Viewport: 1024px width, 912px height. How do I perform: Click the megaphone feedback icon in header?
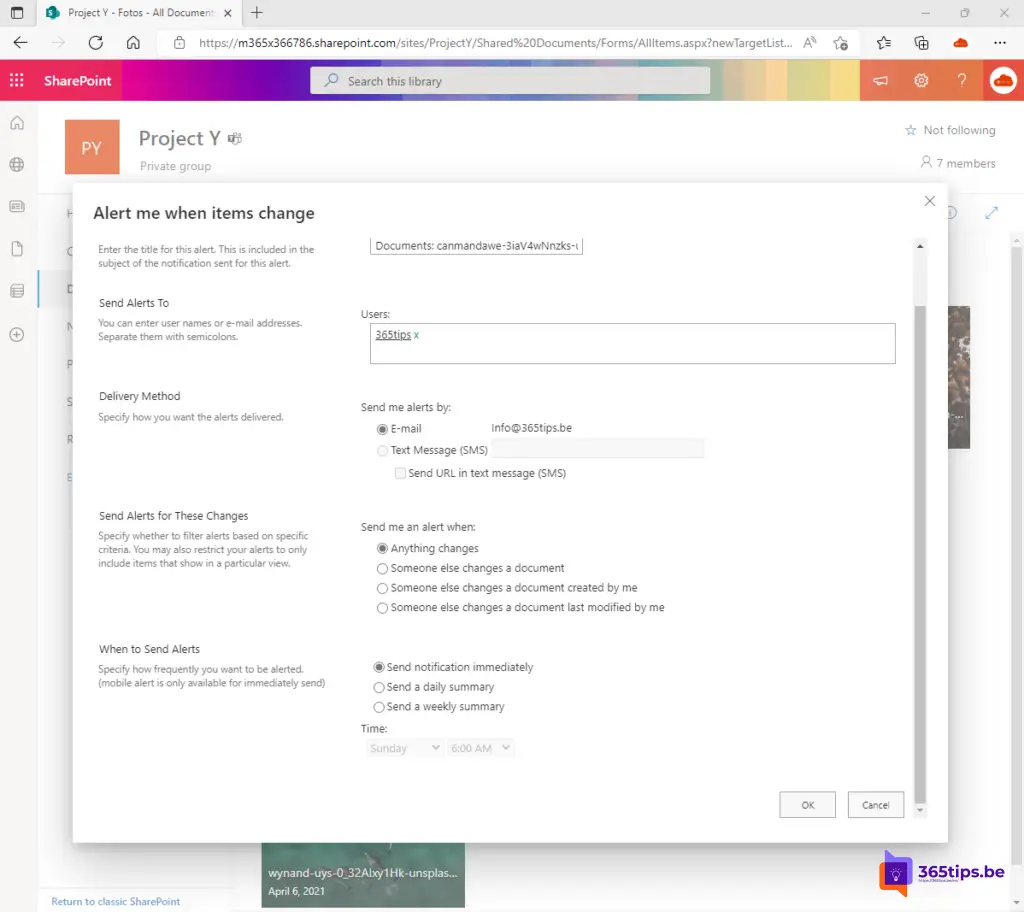tap(881, 81)
